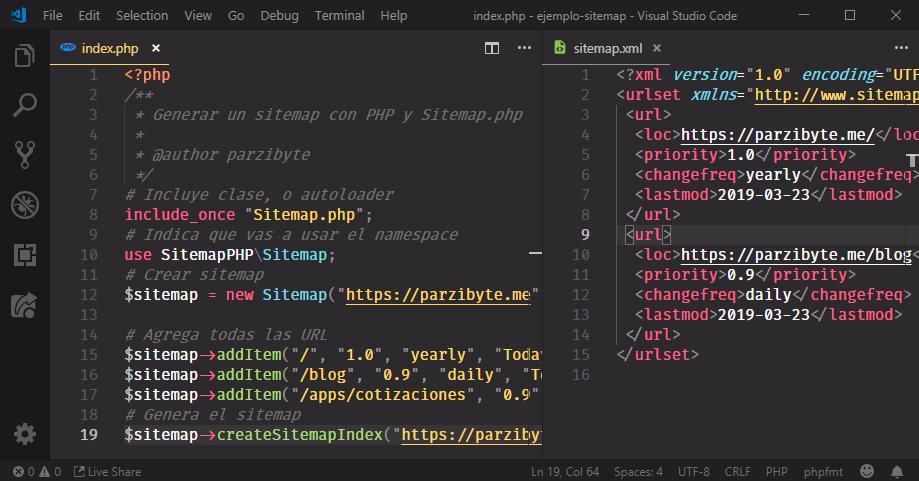Switch to the sitemap.xml tab

[608, 48]
